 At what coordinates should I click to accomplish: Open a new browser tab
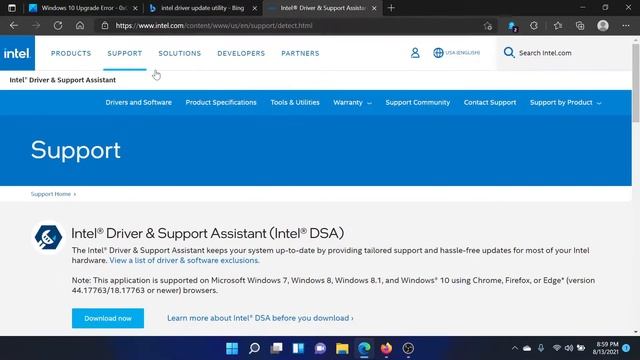[391, 8]
